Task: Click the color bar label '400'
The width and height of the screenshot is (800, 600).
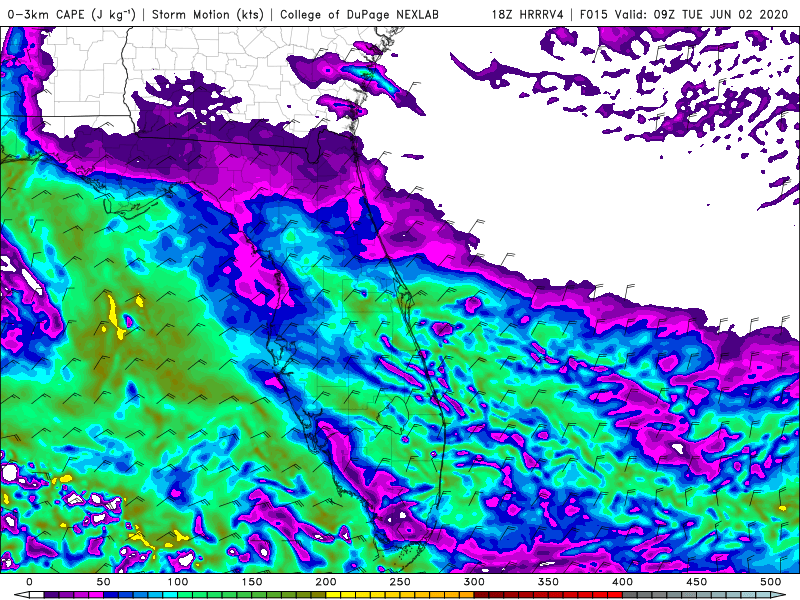Action: [x=622, y=582]
